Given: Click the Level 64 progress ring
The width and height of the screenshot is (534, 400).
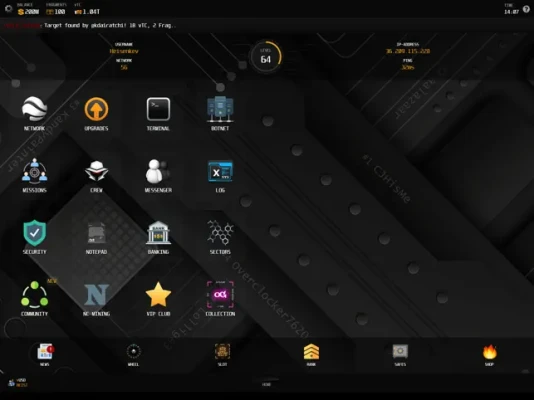Looking at the screenshot, I should [266, 57].
